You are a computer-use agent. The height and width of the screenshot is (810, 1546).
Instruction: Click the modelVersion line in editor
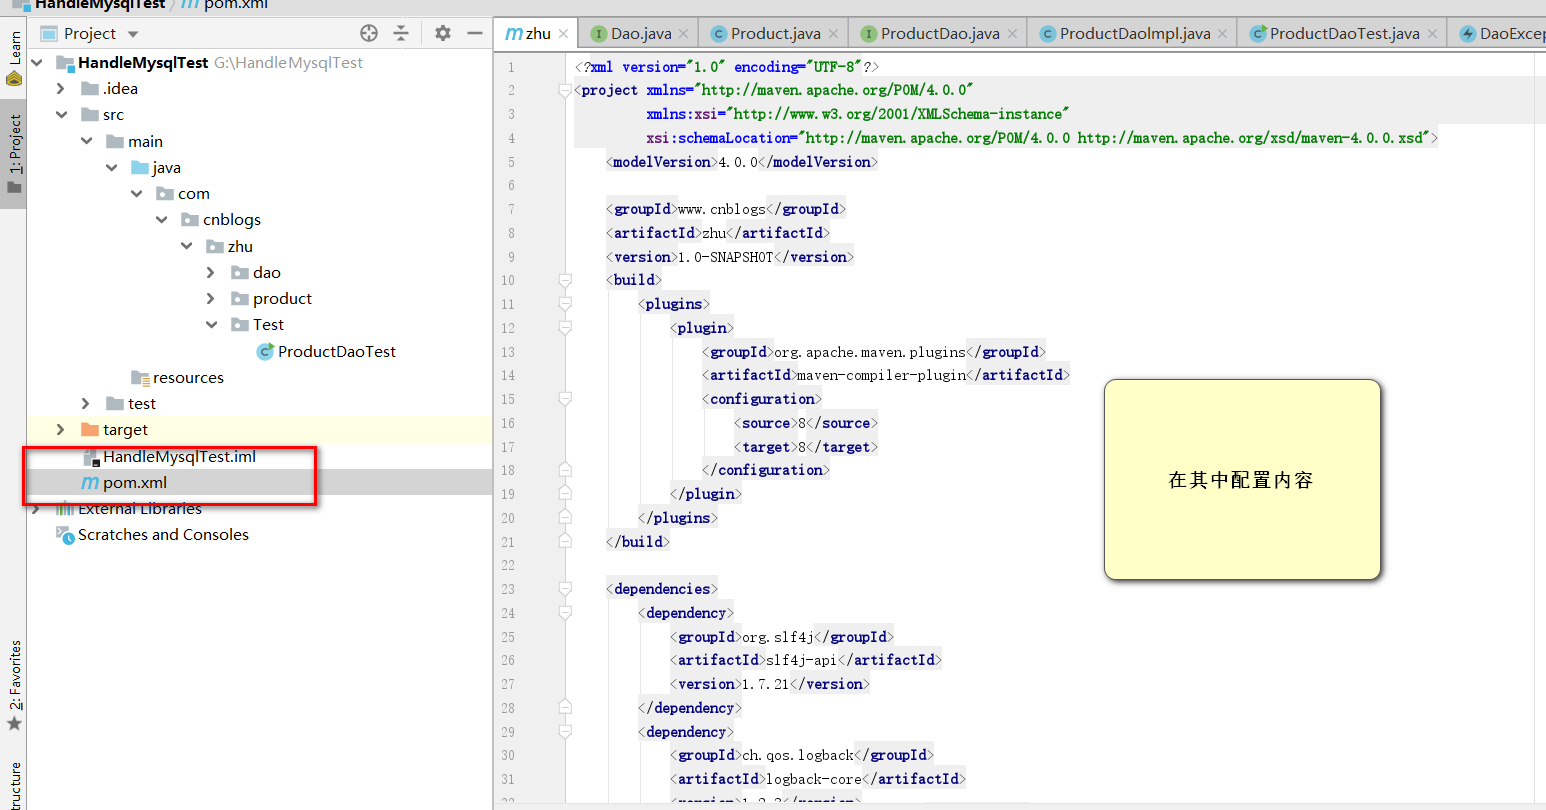741,161
